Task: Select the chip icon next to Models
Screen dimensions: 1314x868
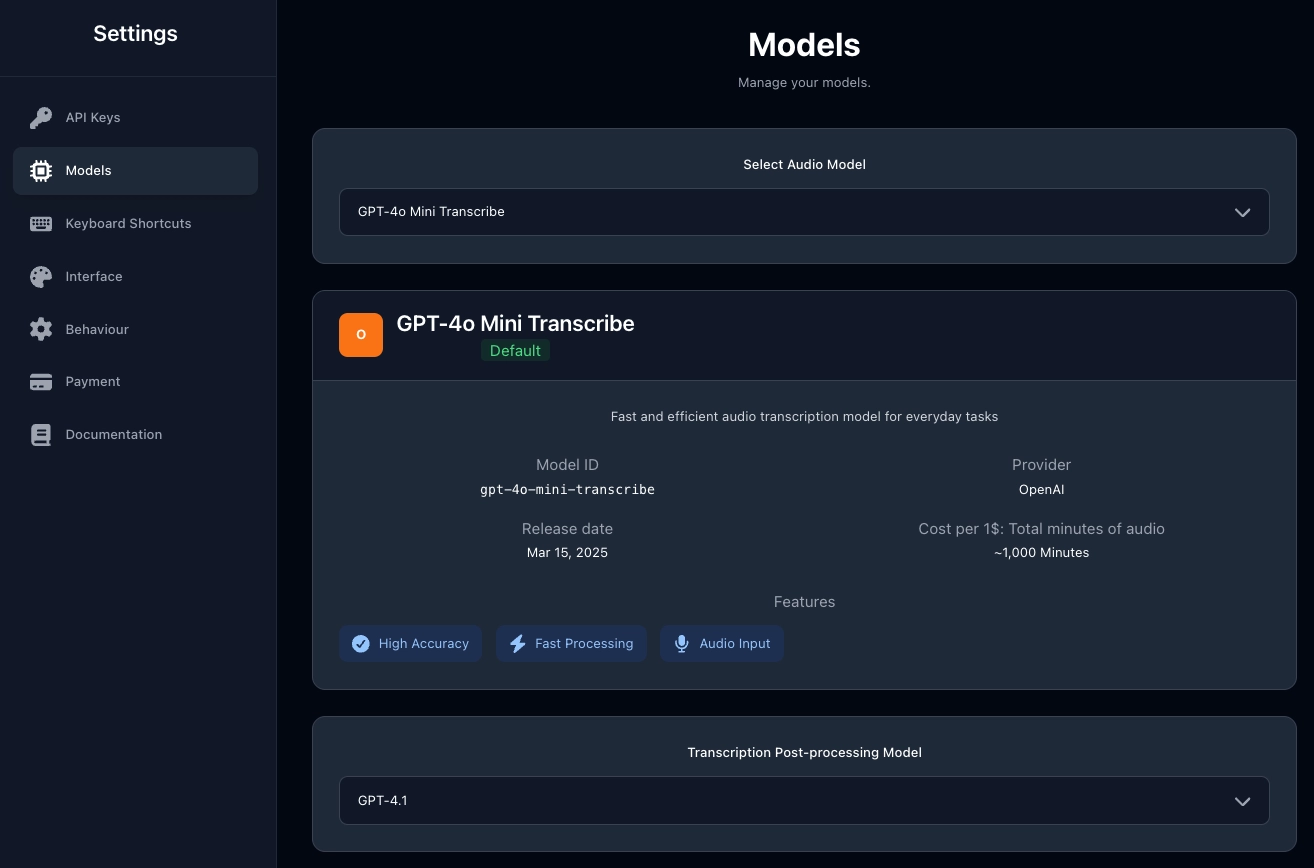Action: 40,170
